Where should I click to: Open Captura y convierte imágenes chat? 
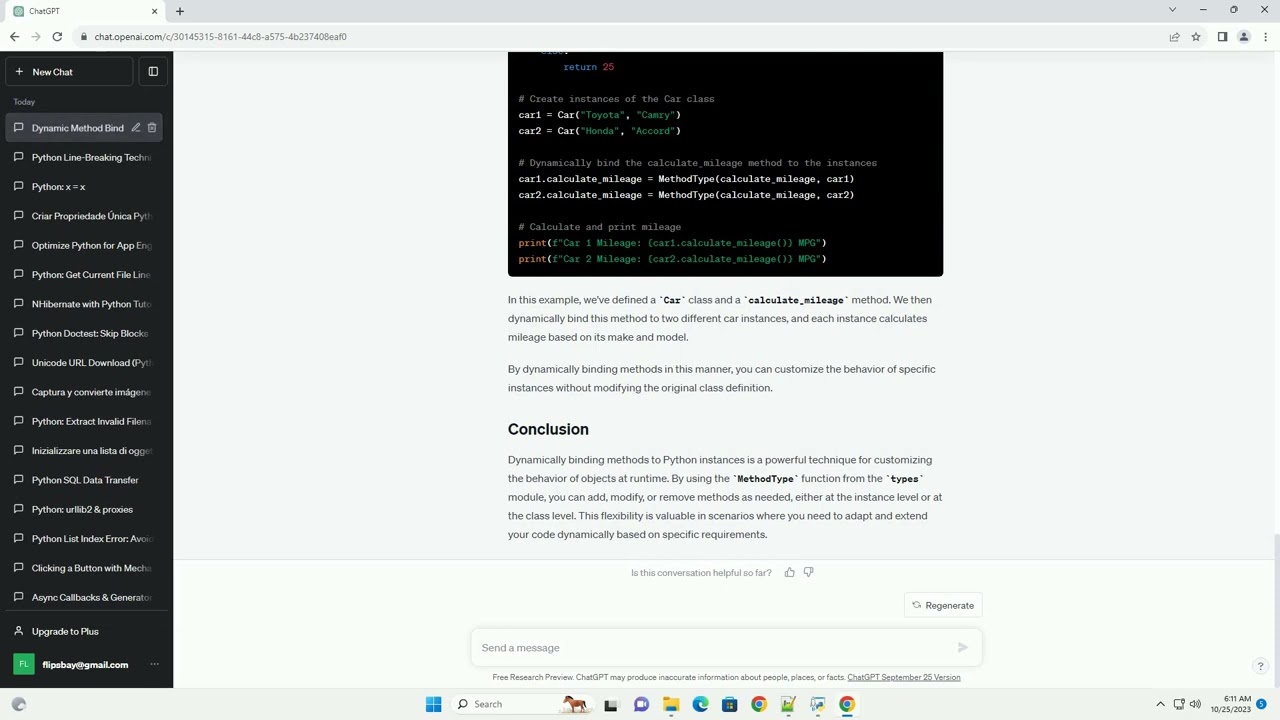86,392
